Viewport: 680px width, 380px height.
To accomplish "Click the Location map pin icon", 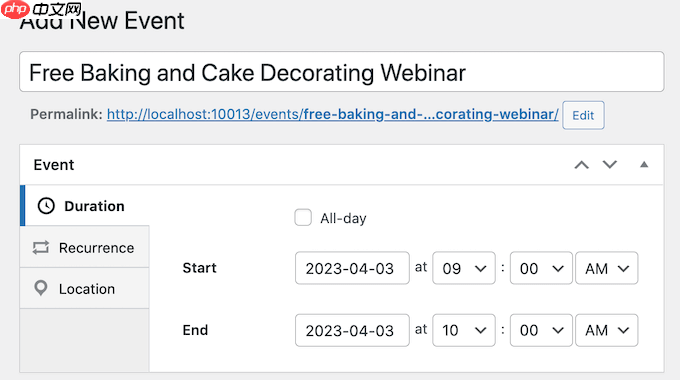I will [x=41, y=288].
